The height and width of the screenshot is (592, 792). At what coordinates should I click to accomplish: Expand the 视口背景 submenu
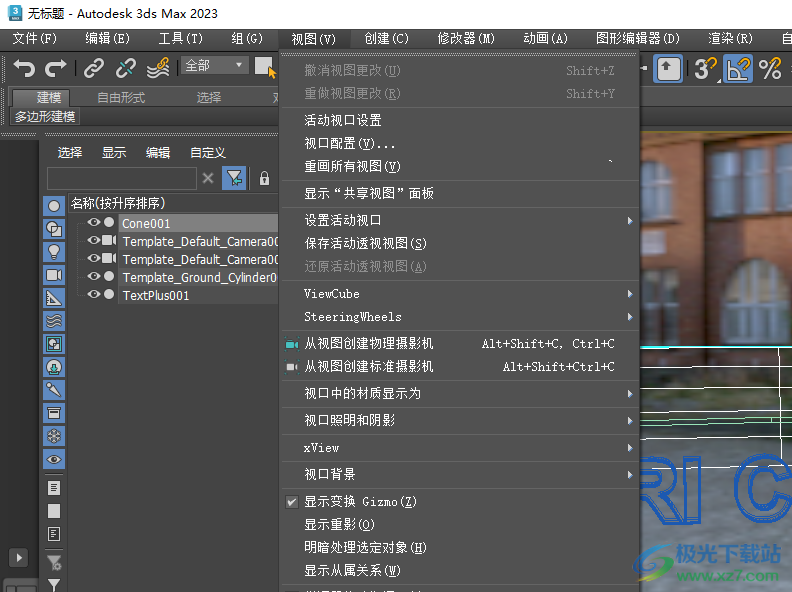pyautogui.click(x=460, y=474)
